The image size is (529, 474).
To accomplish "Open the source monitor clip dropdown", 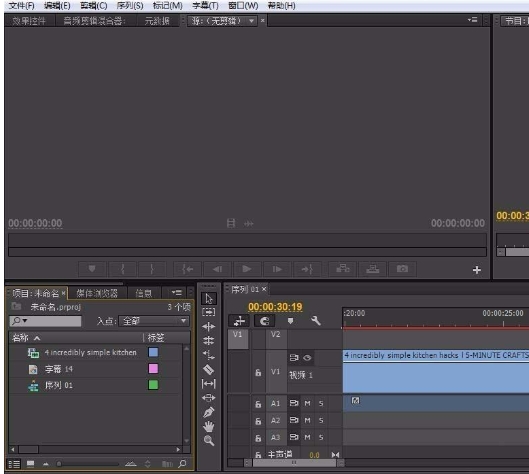I will click(x=222, y=21).
